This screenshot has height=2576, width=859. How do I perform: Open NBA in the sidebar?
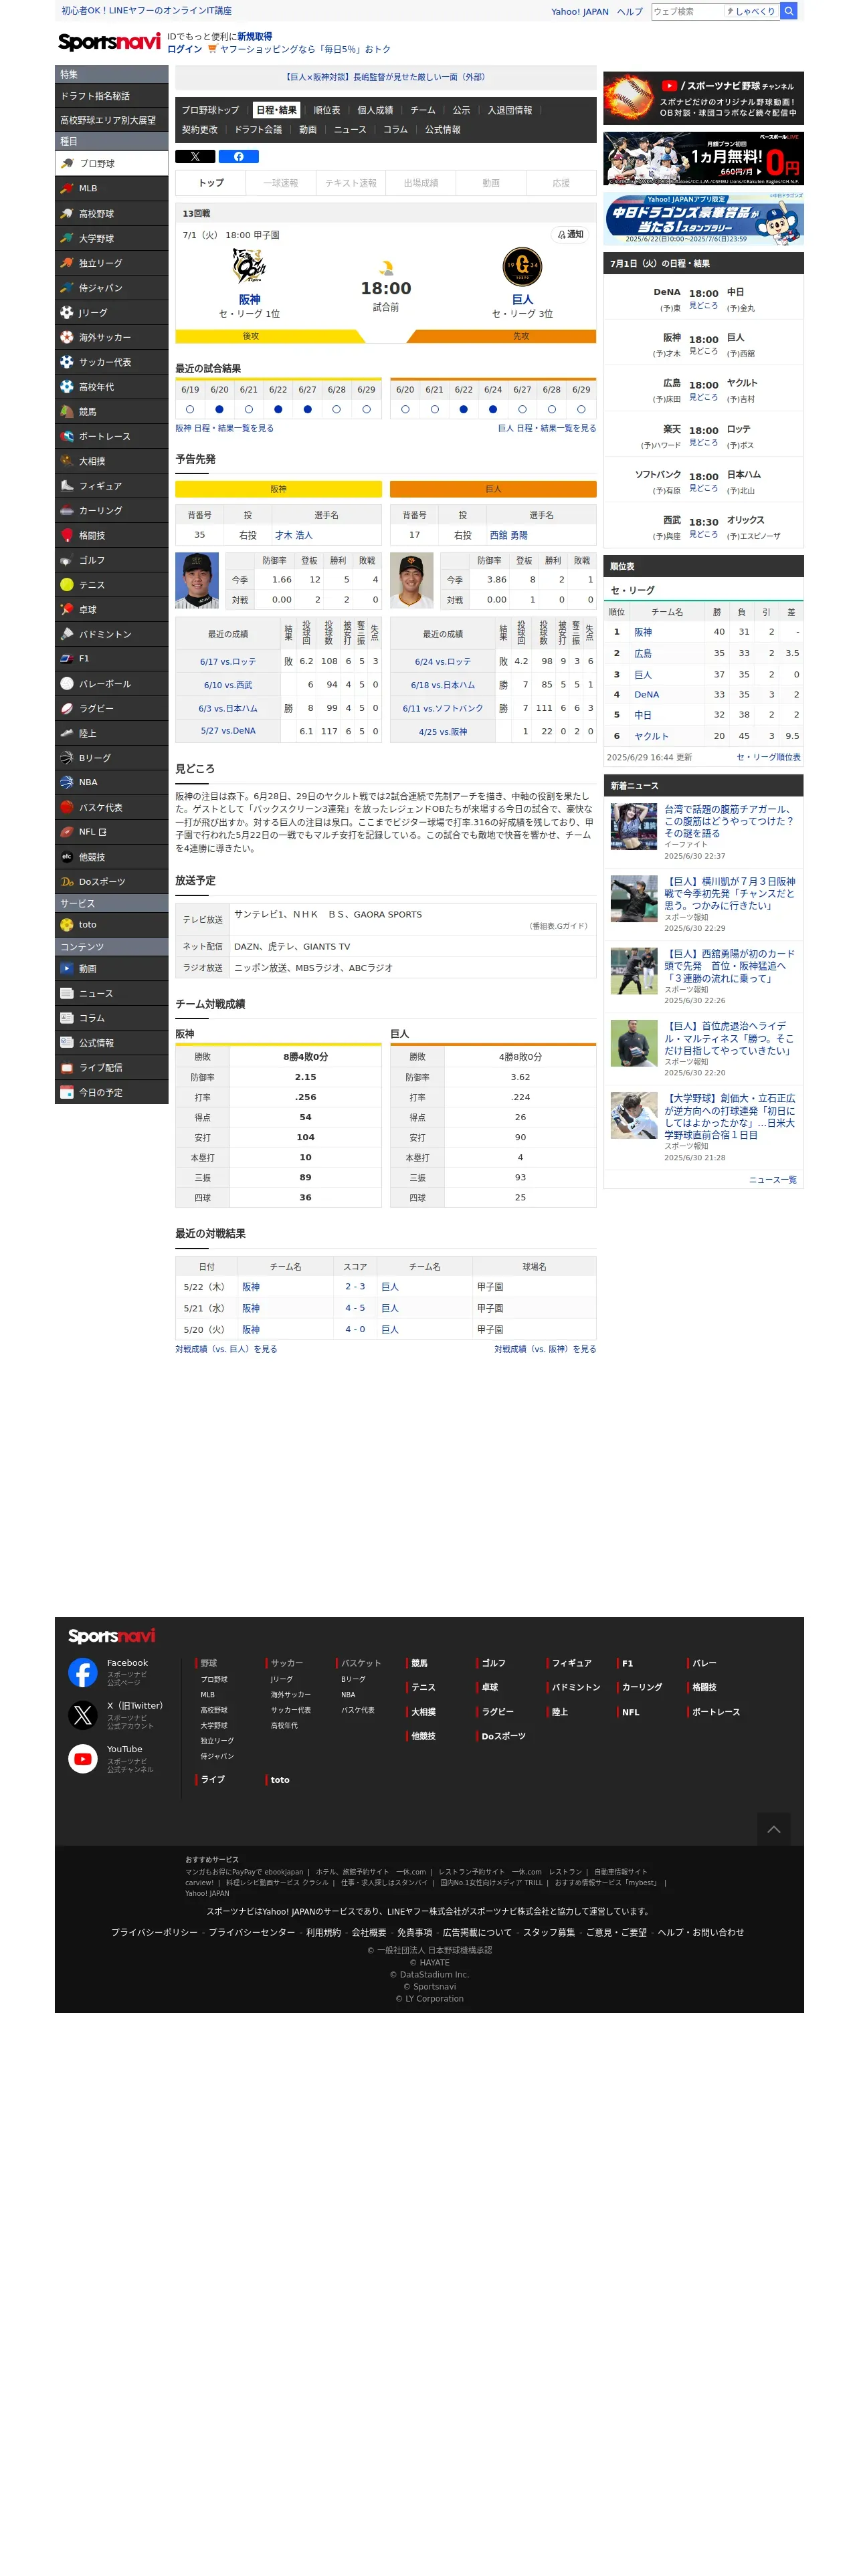[x=111, y=783]
